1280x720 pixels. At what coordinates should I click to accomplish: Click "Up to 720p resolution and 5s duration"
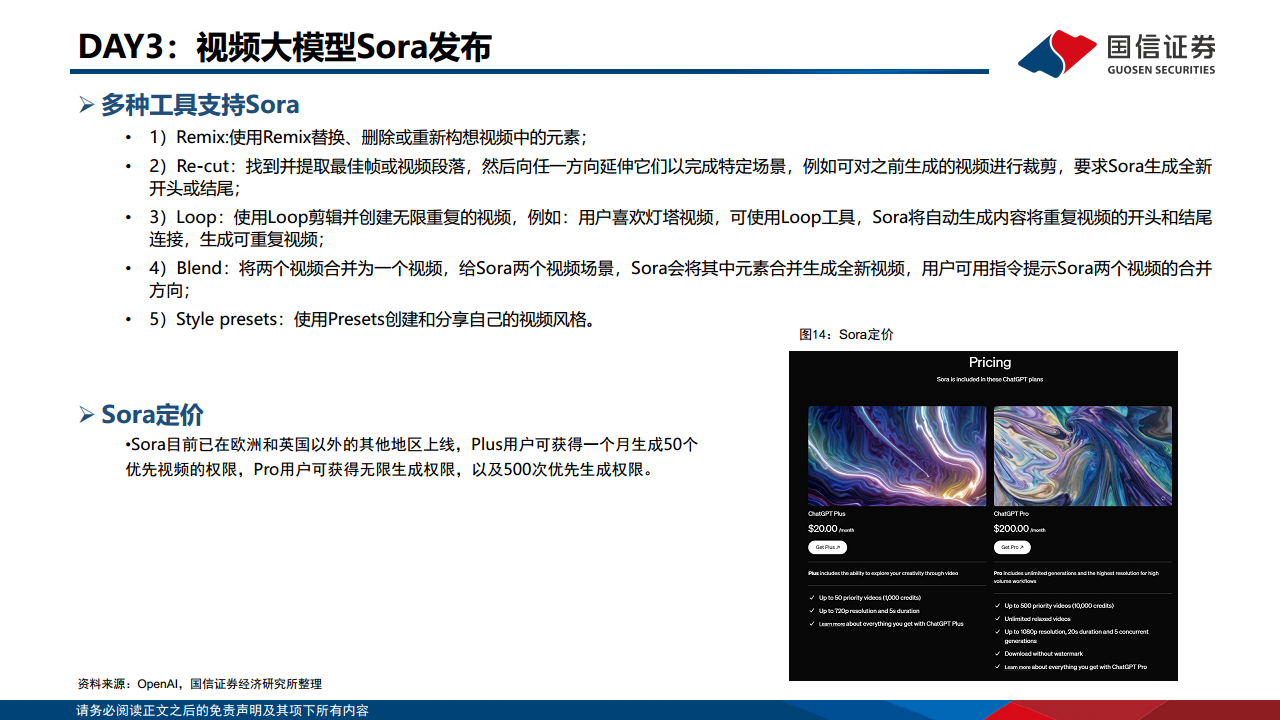869,611
